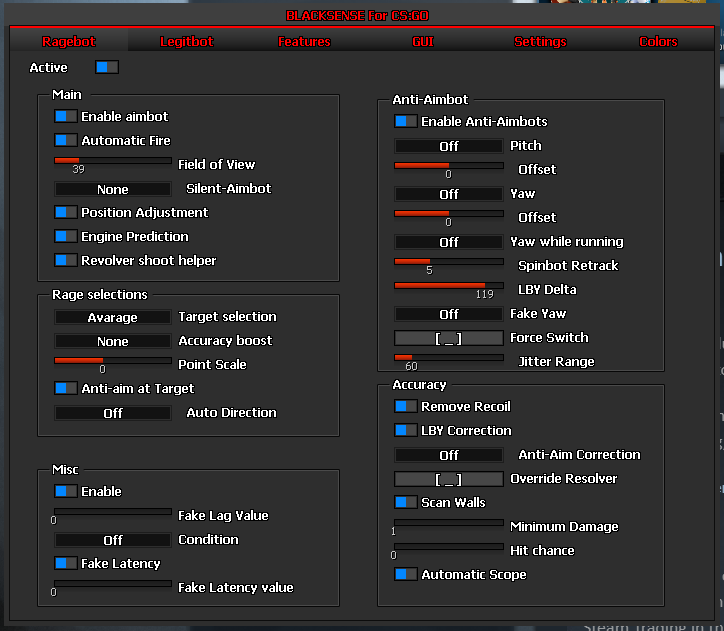This screenshot has height=631, width=724.
Task: Toggle Revolver shoot helper
Action: 66,260
